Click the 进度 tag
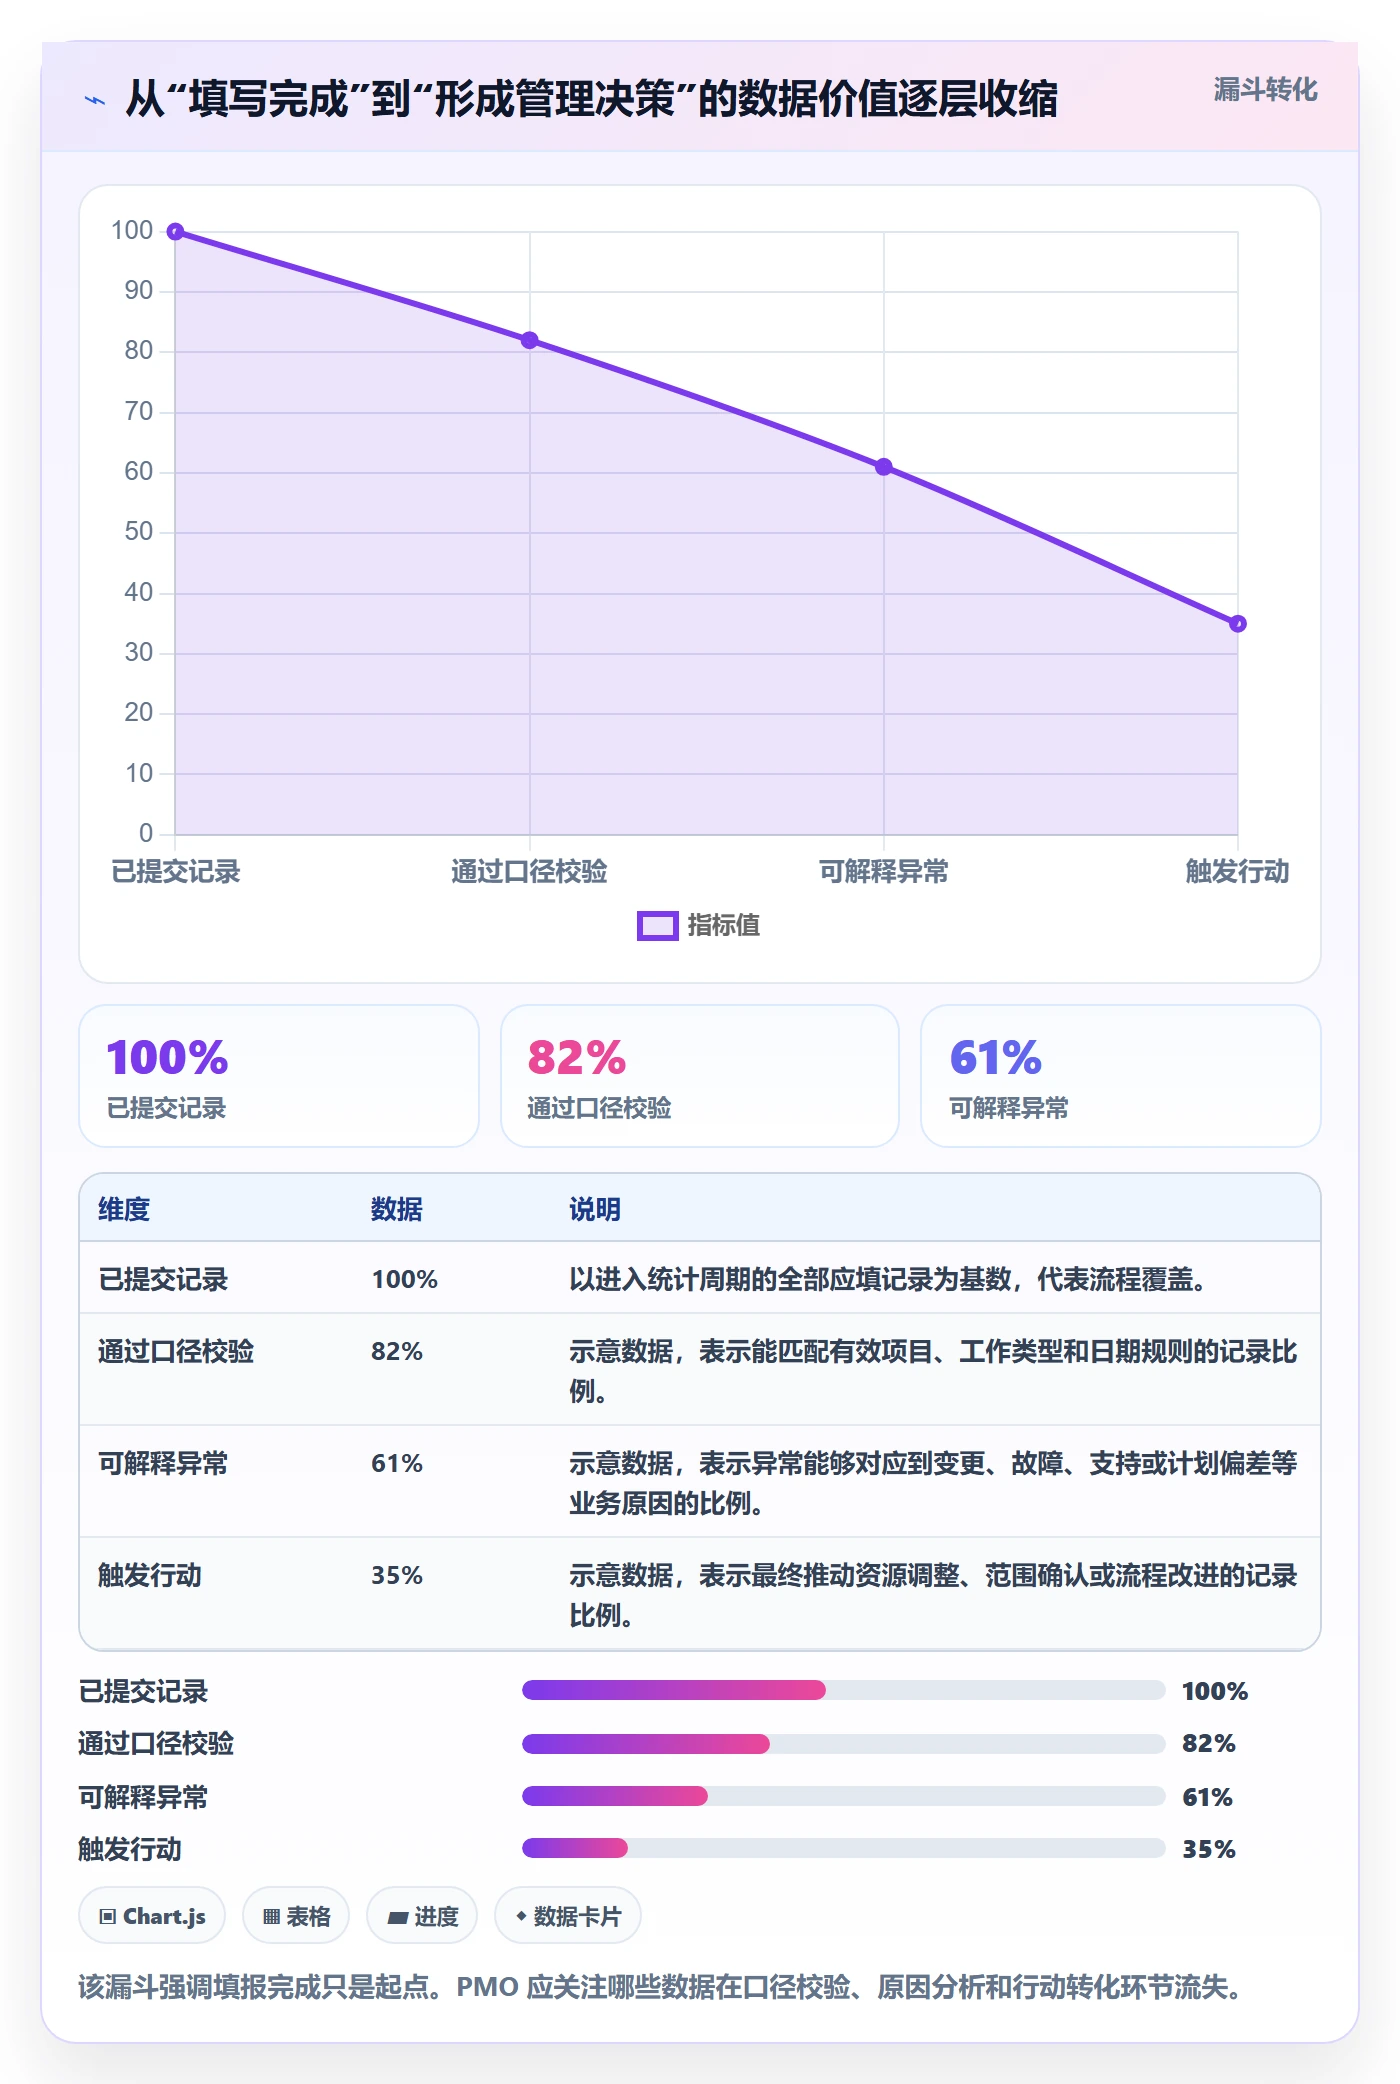The width and height of the screenshot is (1400, 2084). click(x=422, y=1916)
